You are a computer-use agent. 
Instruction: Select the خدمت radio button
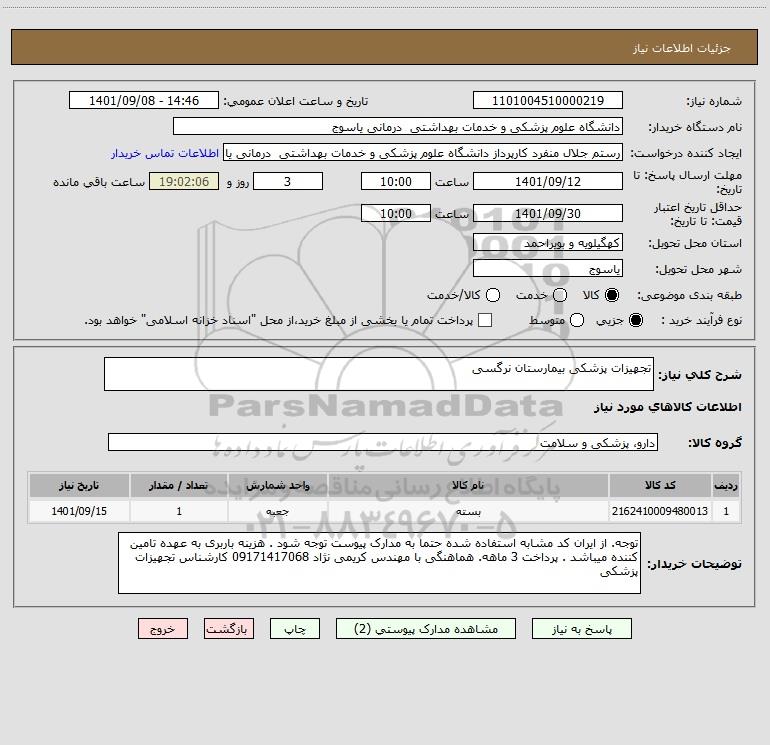point(560,295)
